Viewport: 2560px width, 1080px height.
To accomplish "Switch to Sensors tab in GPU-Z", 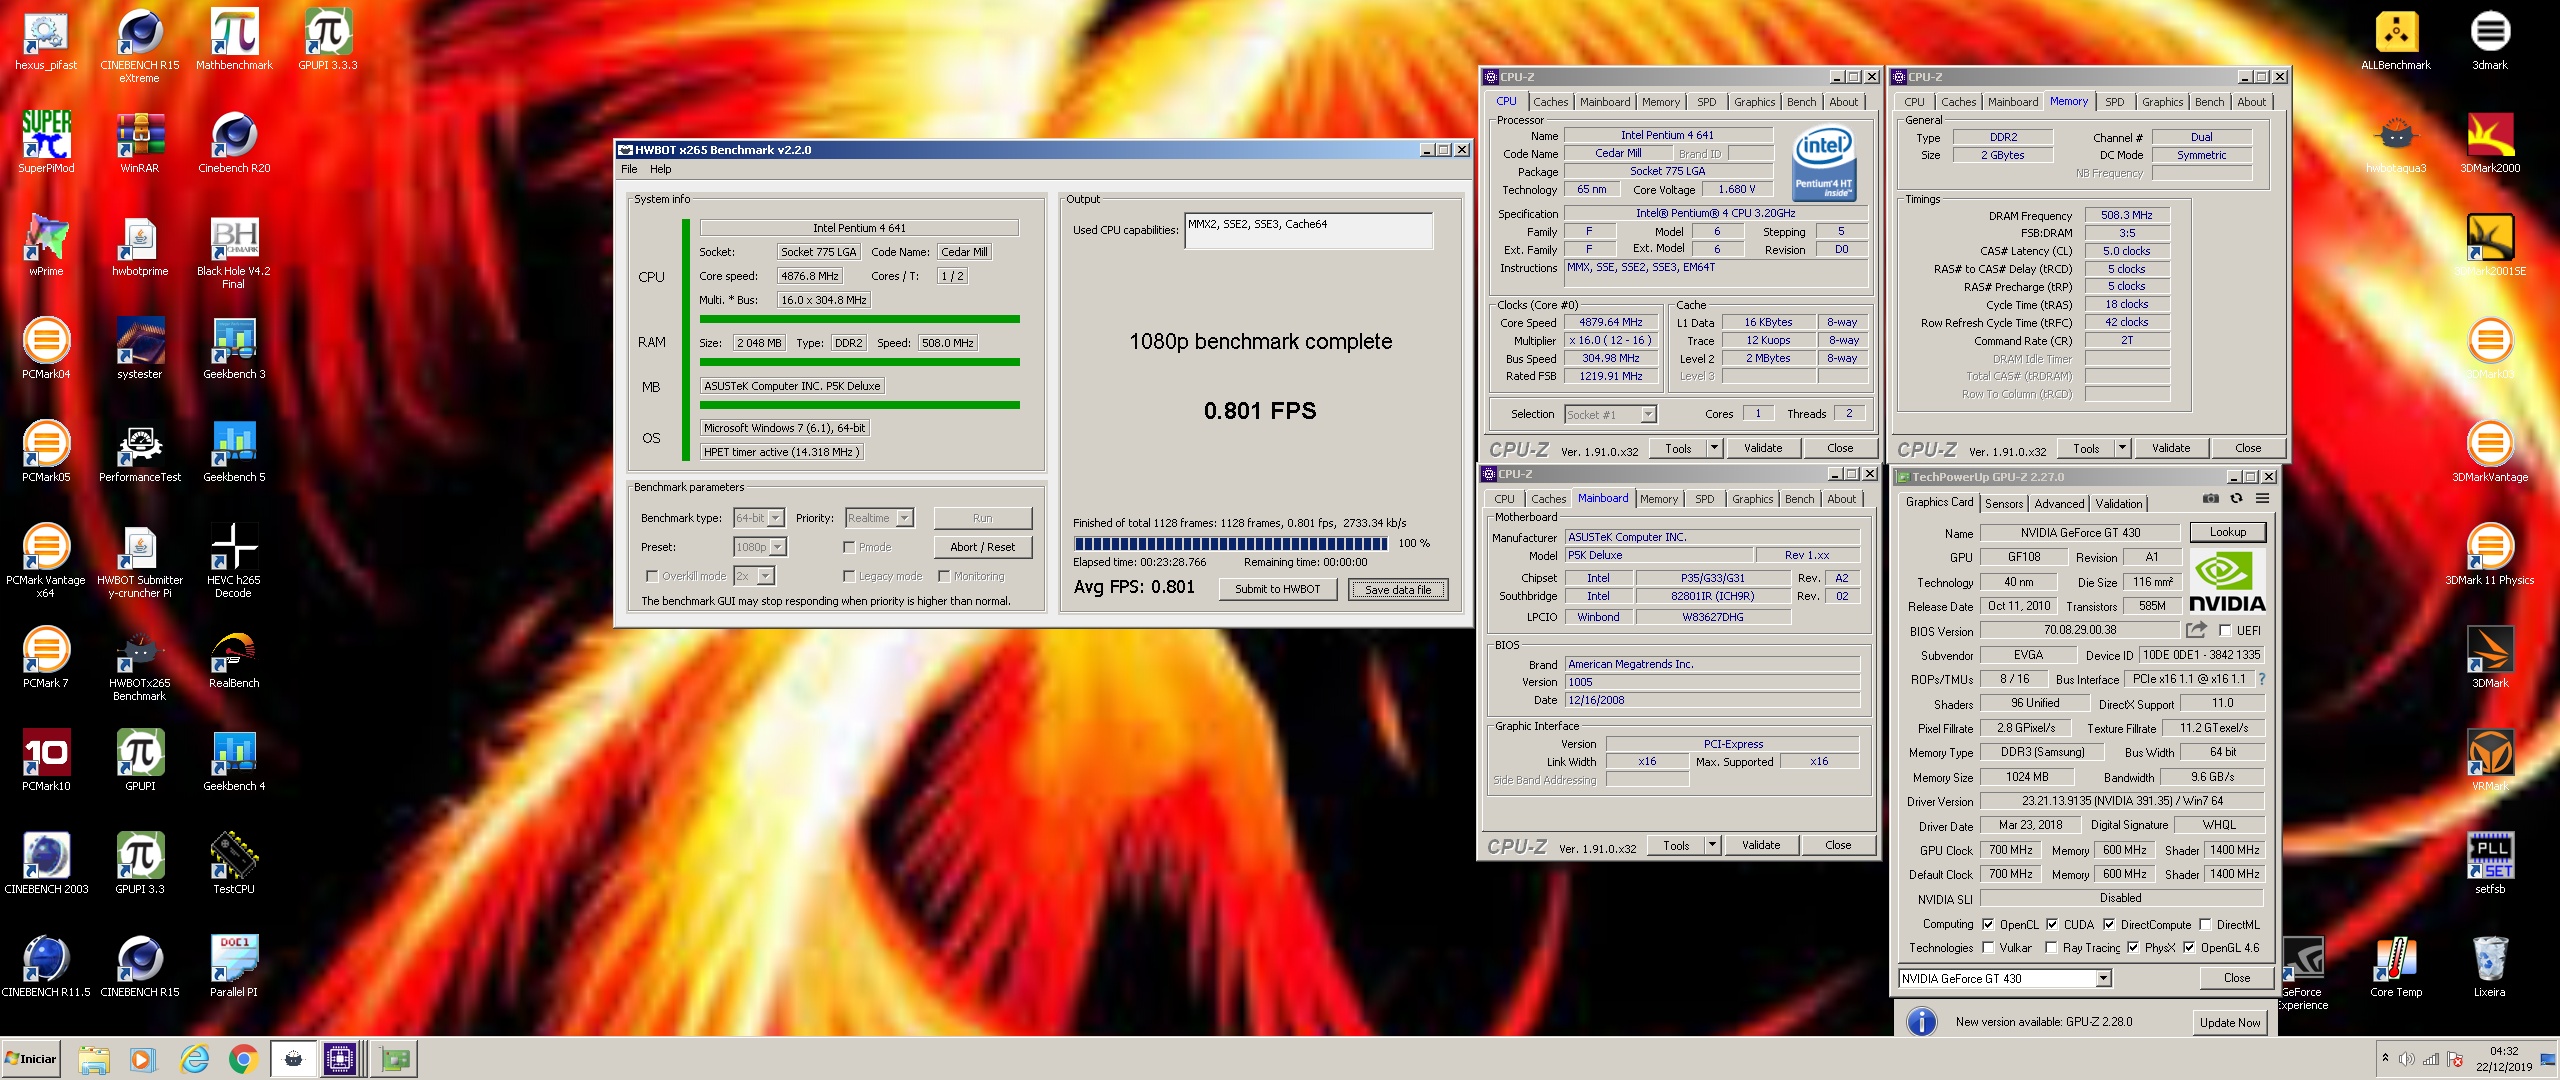I will click(2004, 504).
